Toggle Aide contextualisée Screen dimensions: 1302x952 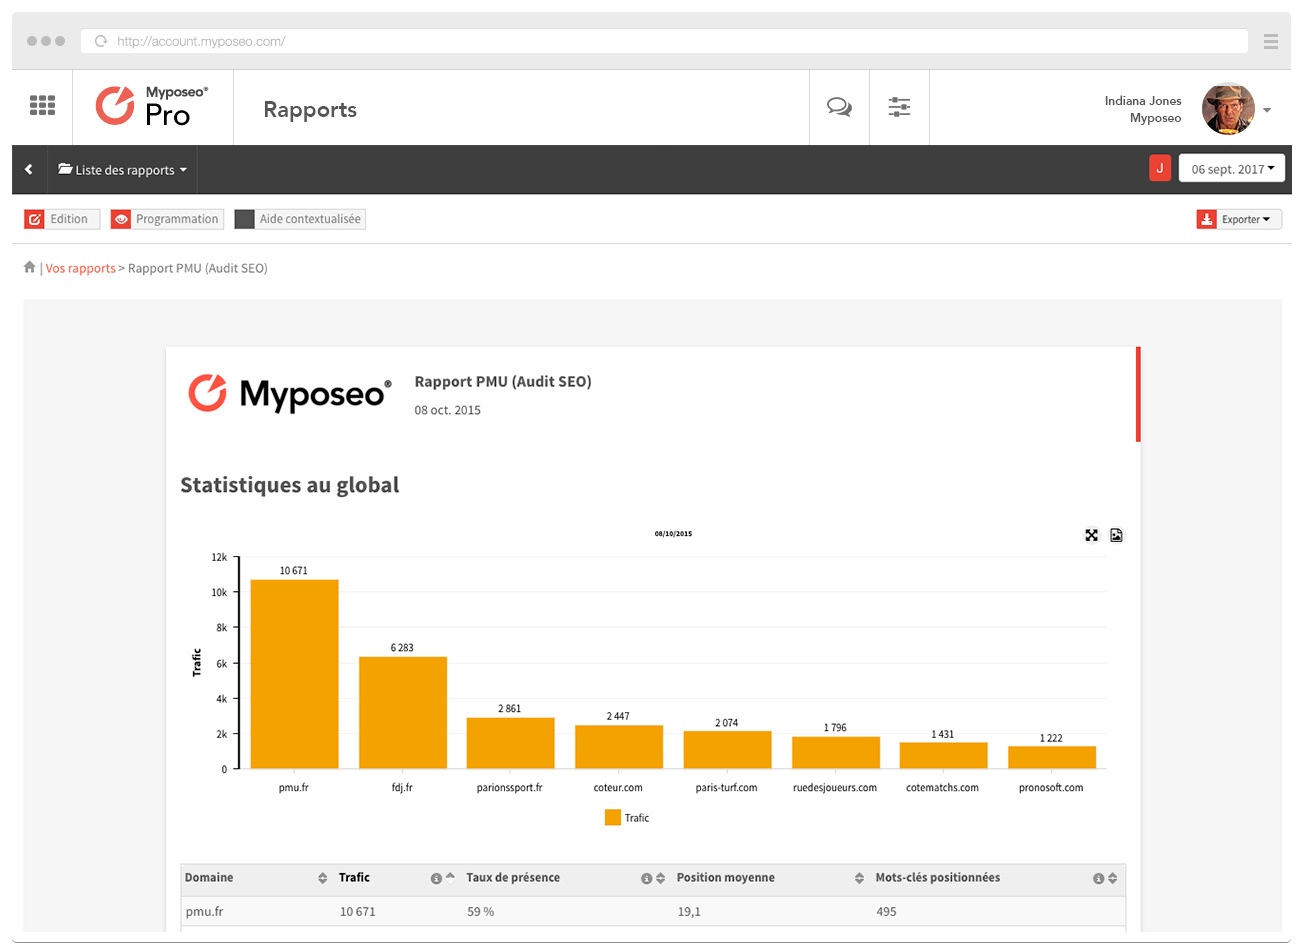click(x=300, y=219)
